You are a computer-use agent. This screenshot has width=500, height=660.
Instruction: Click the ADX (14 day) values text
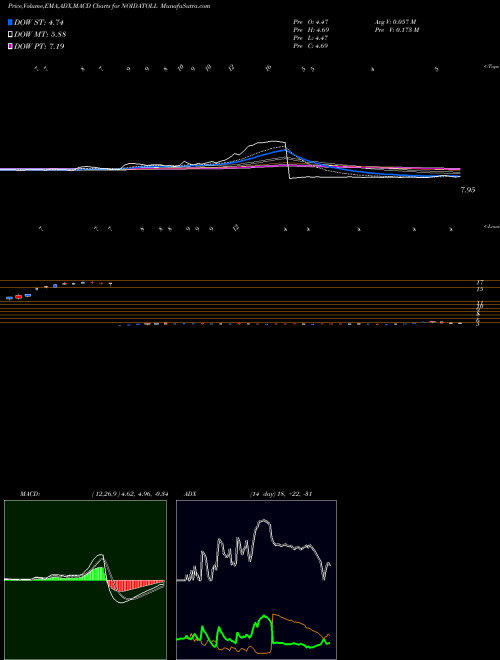tap(280, 494)
